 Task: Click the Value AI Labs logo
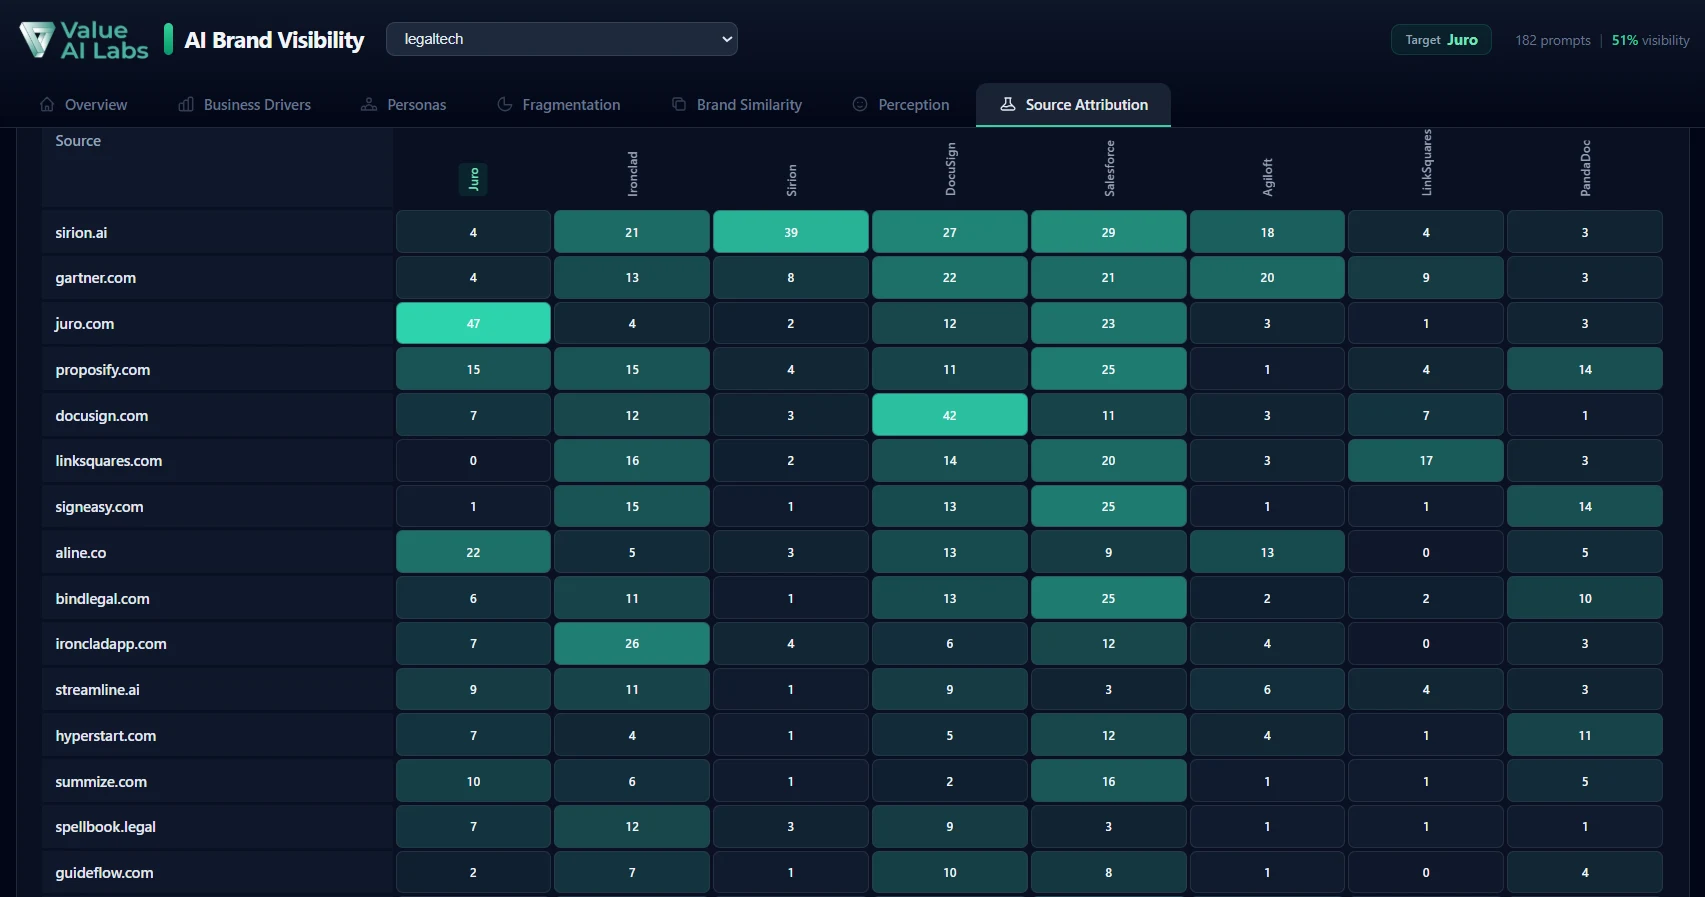click(x=84, y=40)
